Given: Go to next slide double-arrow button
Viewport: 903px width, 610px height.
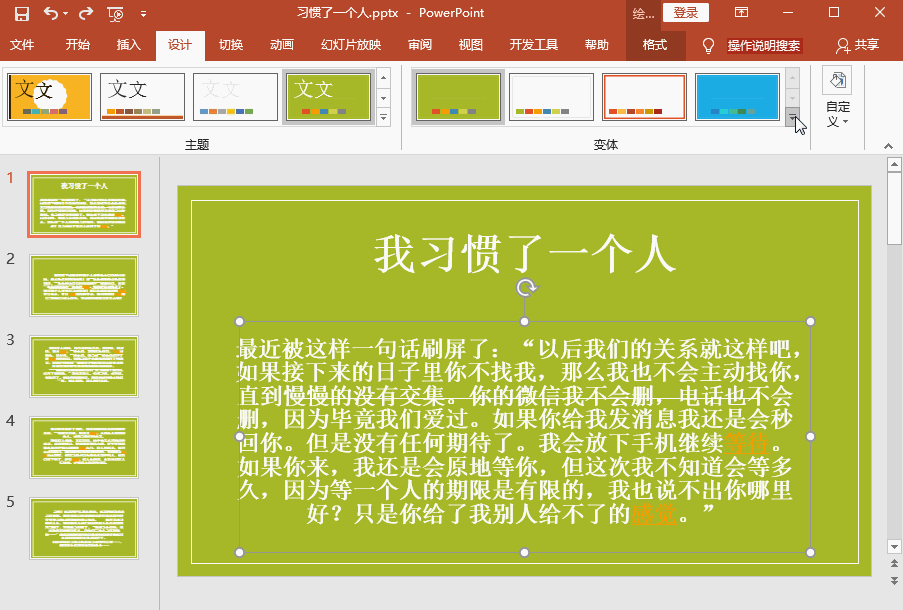Looking at the screenshot, I should (x=894, y=581).
